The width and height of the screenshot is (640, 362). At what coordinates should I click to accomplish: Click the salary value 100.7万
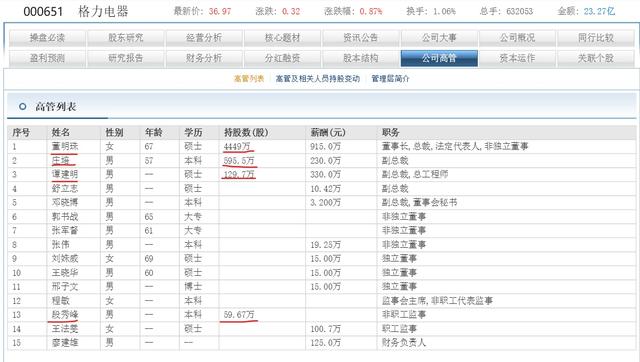(325, 329)
